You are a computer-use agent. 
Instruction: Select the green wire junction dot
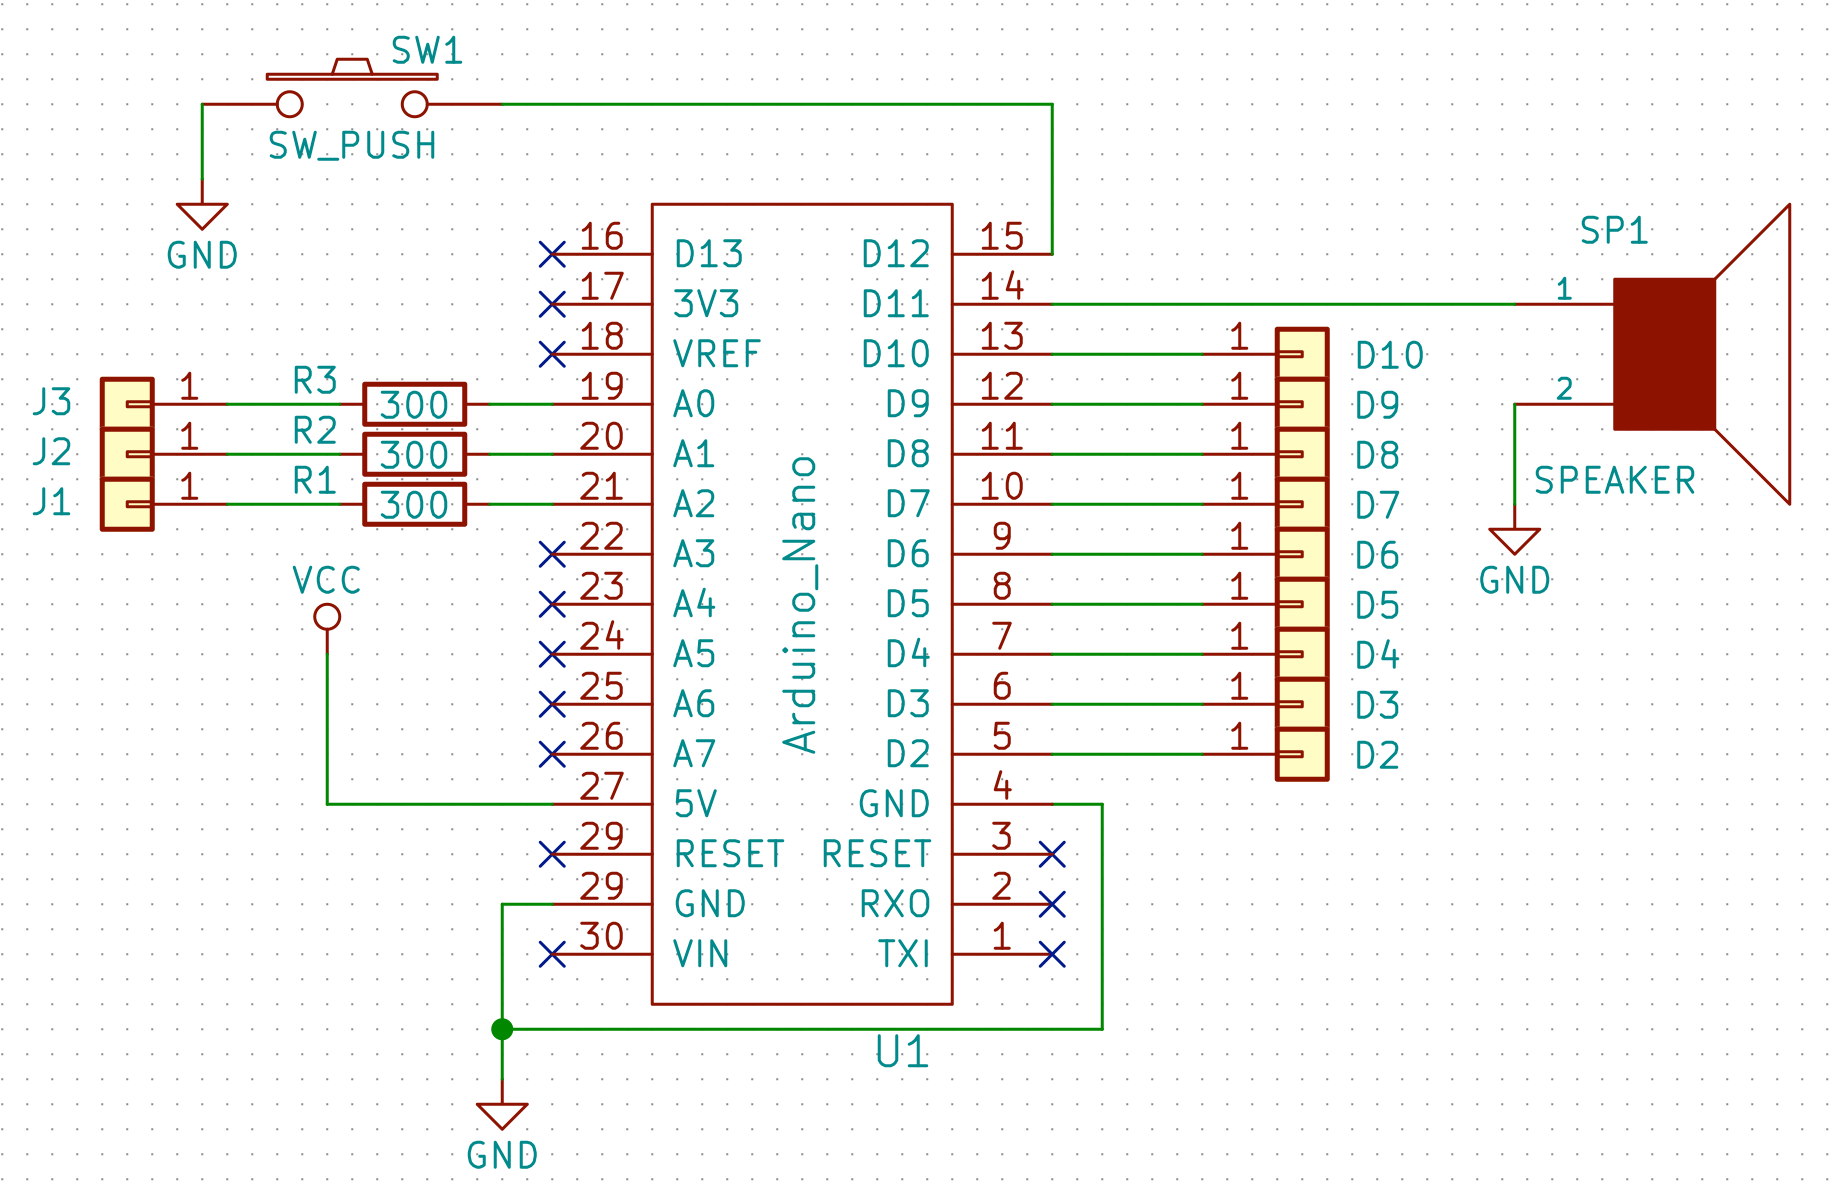[502, 1028]
